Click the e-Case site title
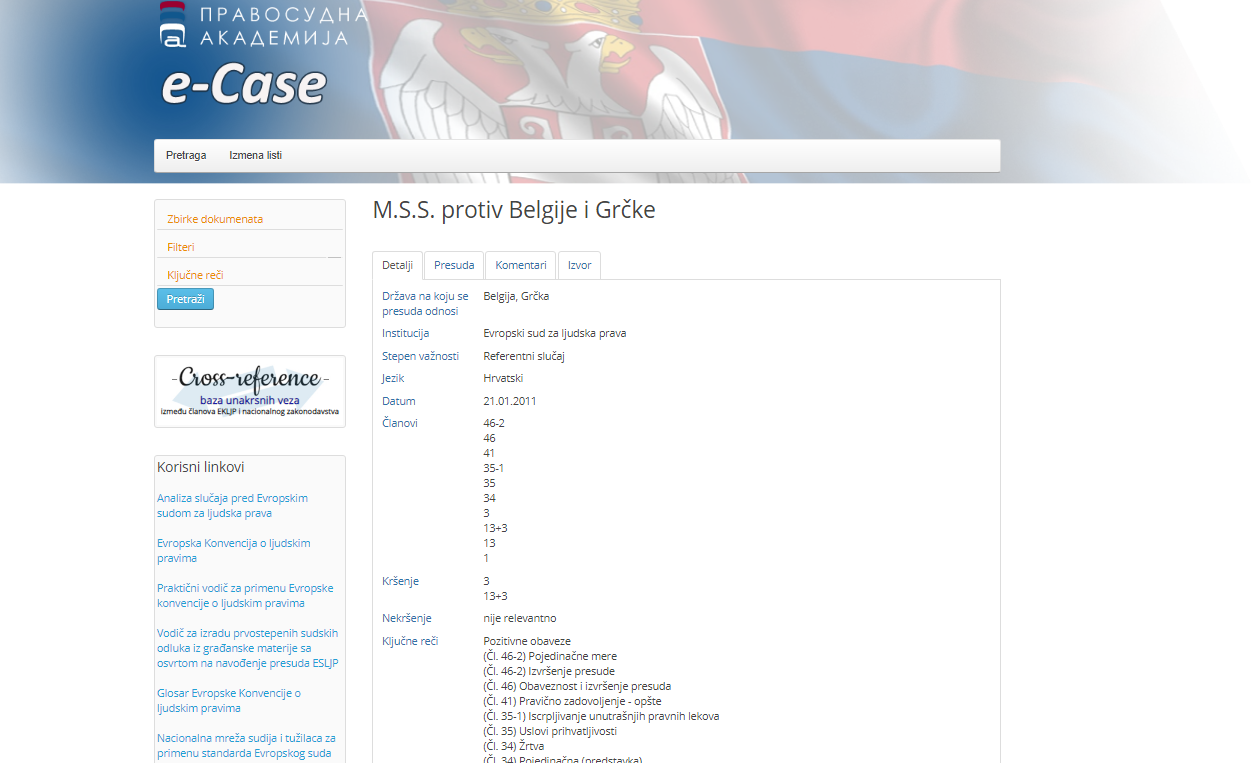The height and width of the screenshot is (775, 1251). pos(244,86)
